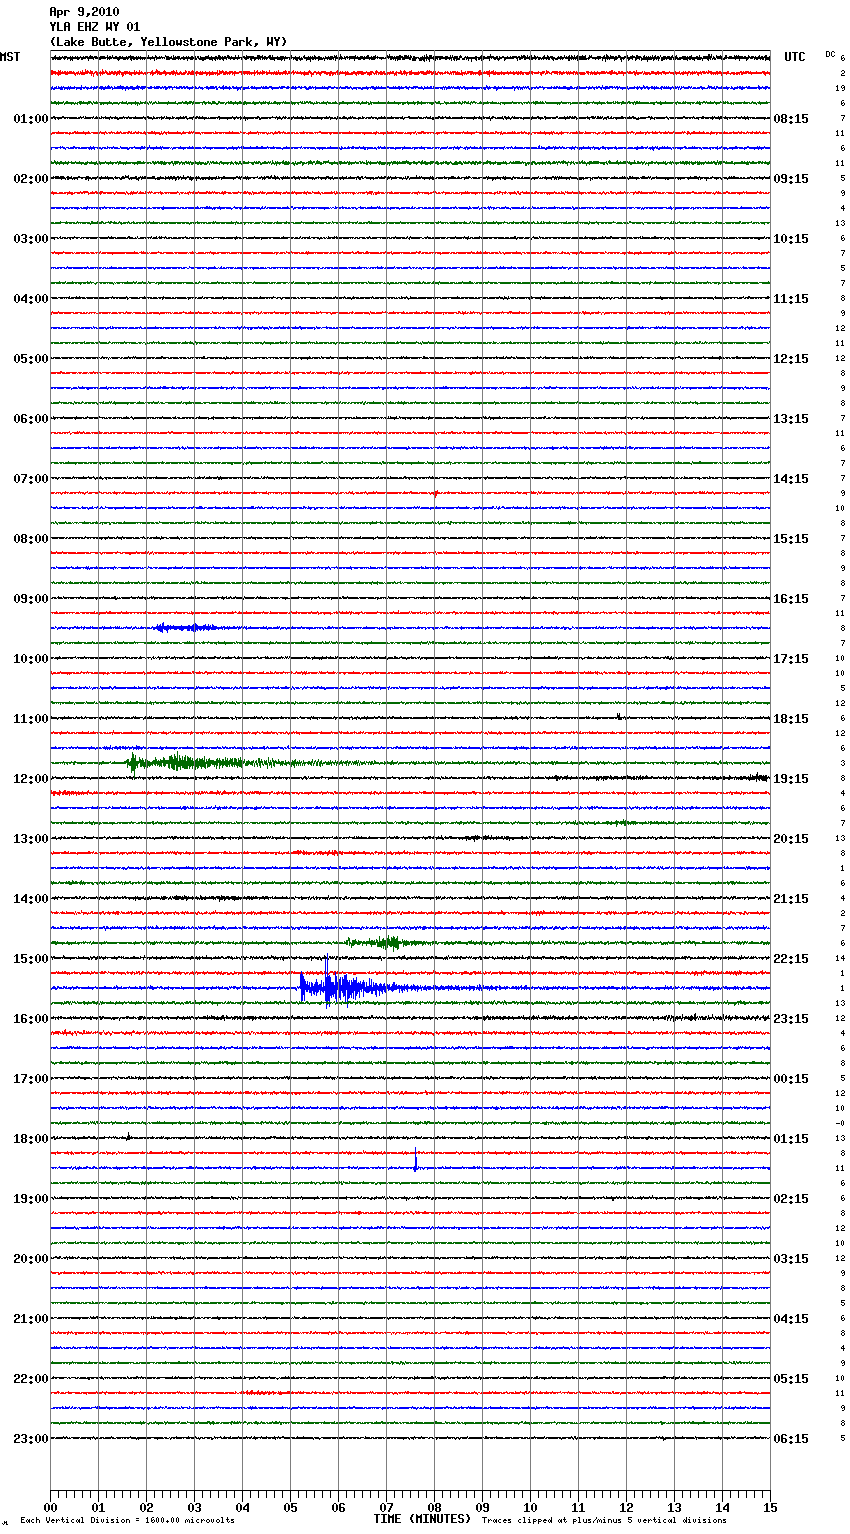
Task: Select the 21:00 MST time label
Action: (x=31, y=1319)
